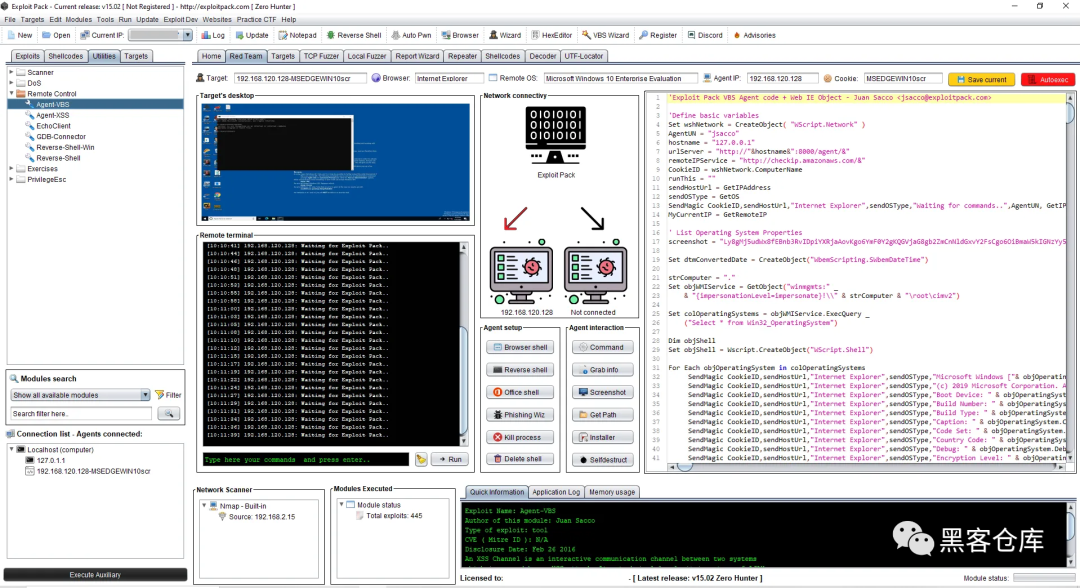The width and height of the screenshot is (1080, 588).
Task: Select EchoClient in the tree
Action: point(53,126)
